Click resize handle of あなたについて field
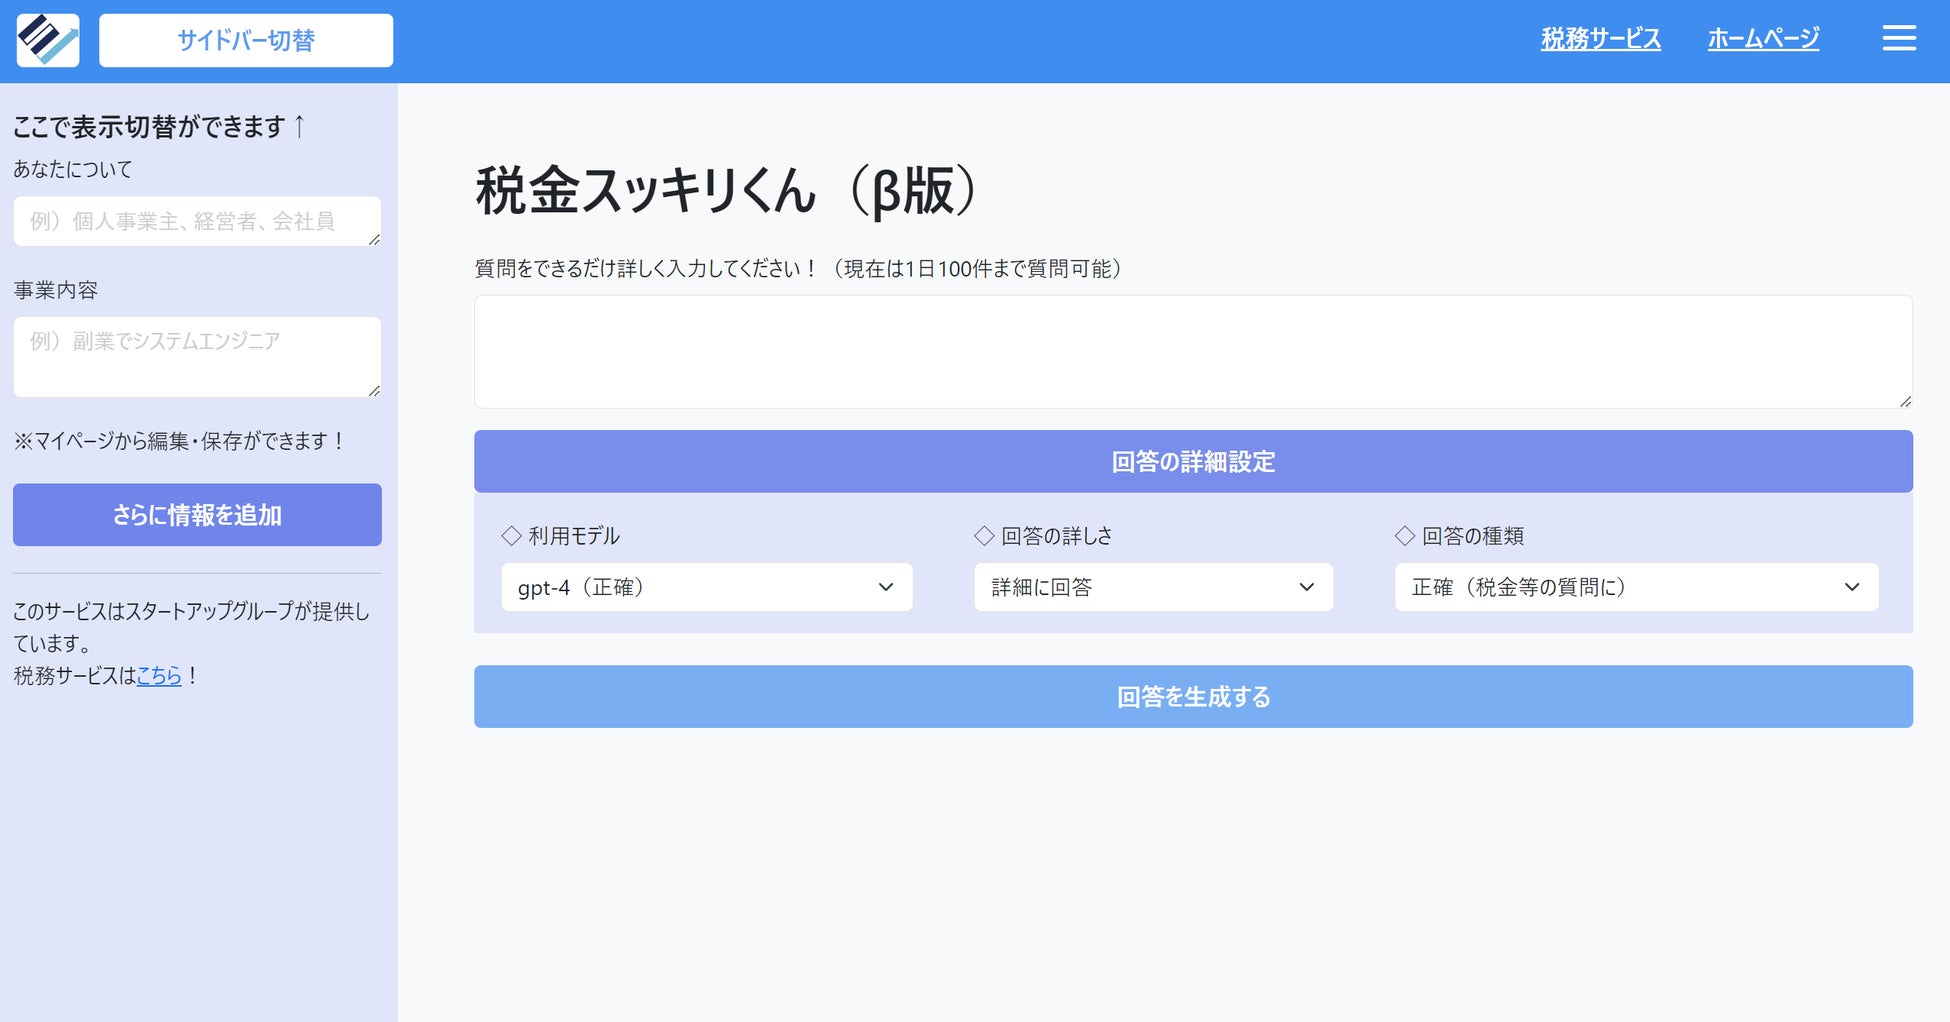The width and height of the screenshot is (1950, 1022). coord(374,239)
